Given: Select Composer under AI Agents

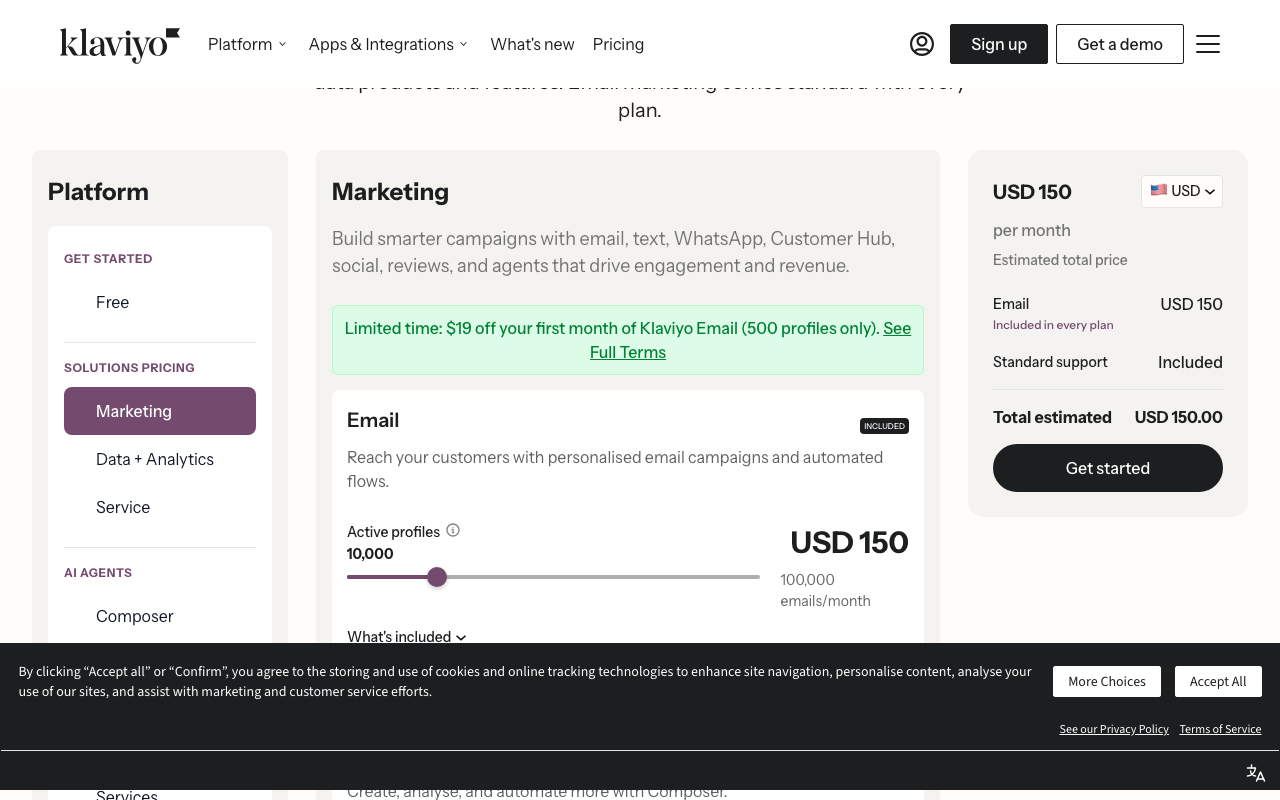Looking at the screenshot, I should (160, 616).
